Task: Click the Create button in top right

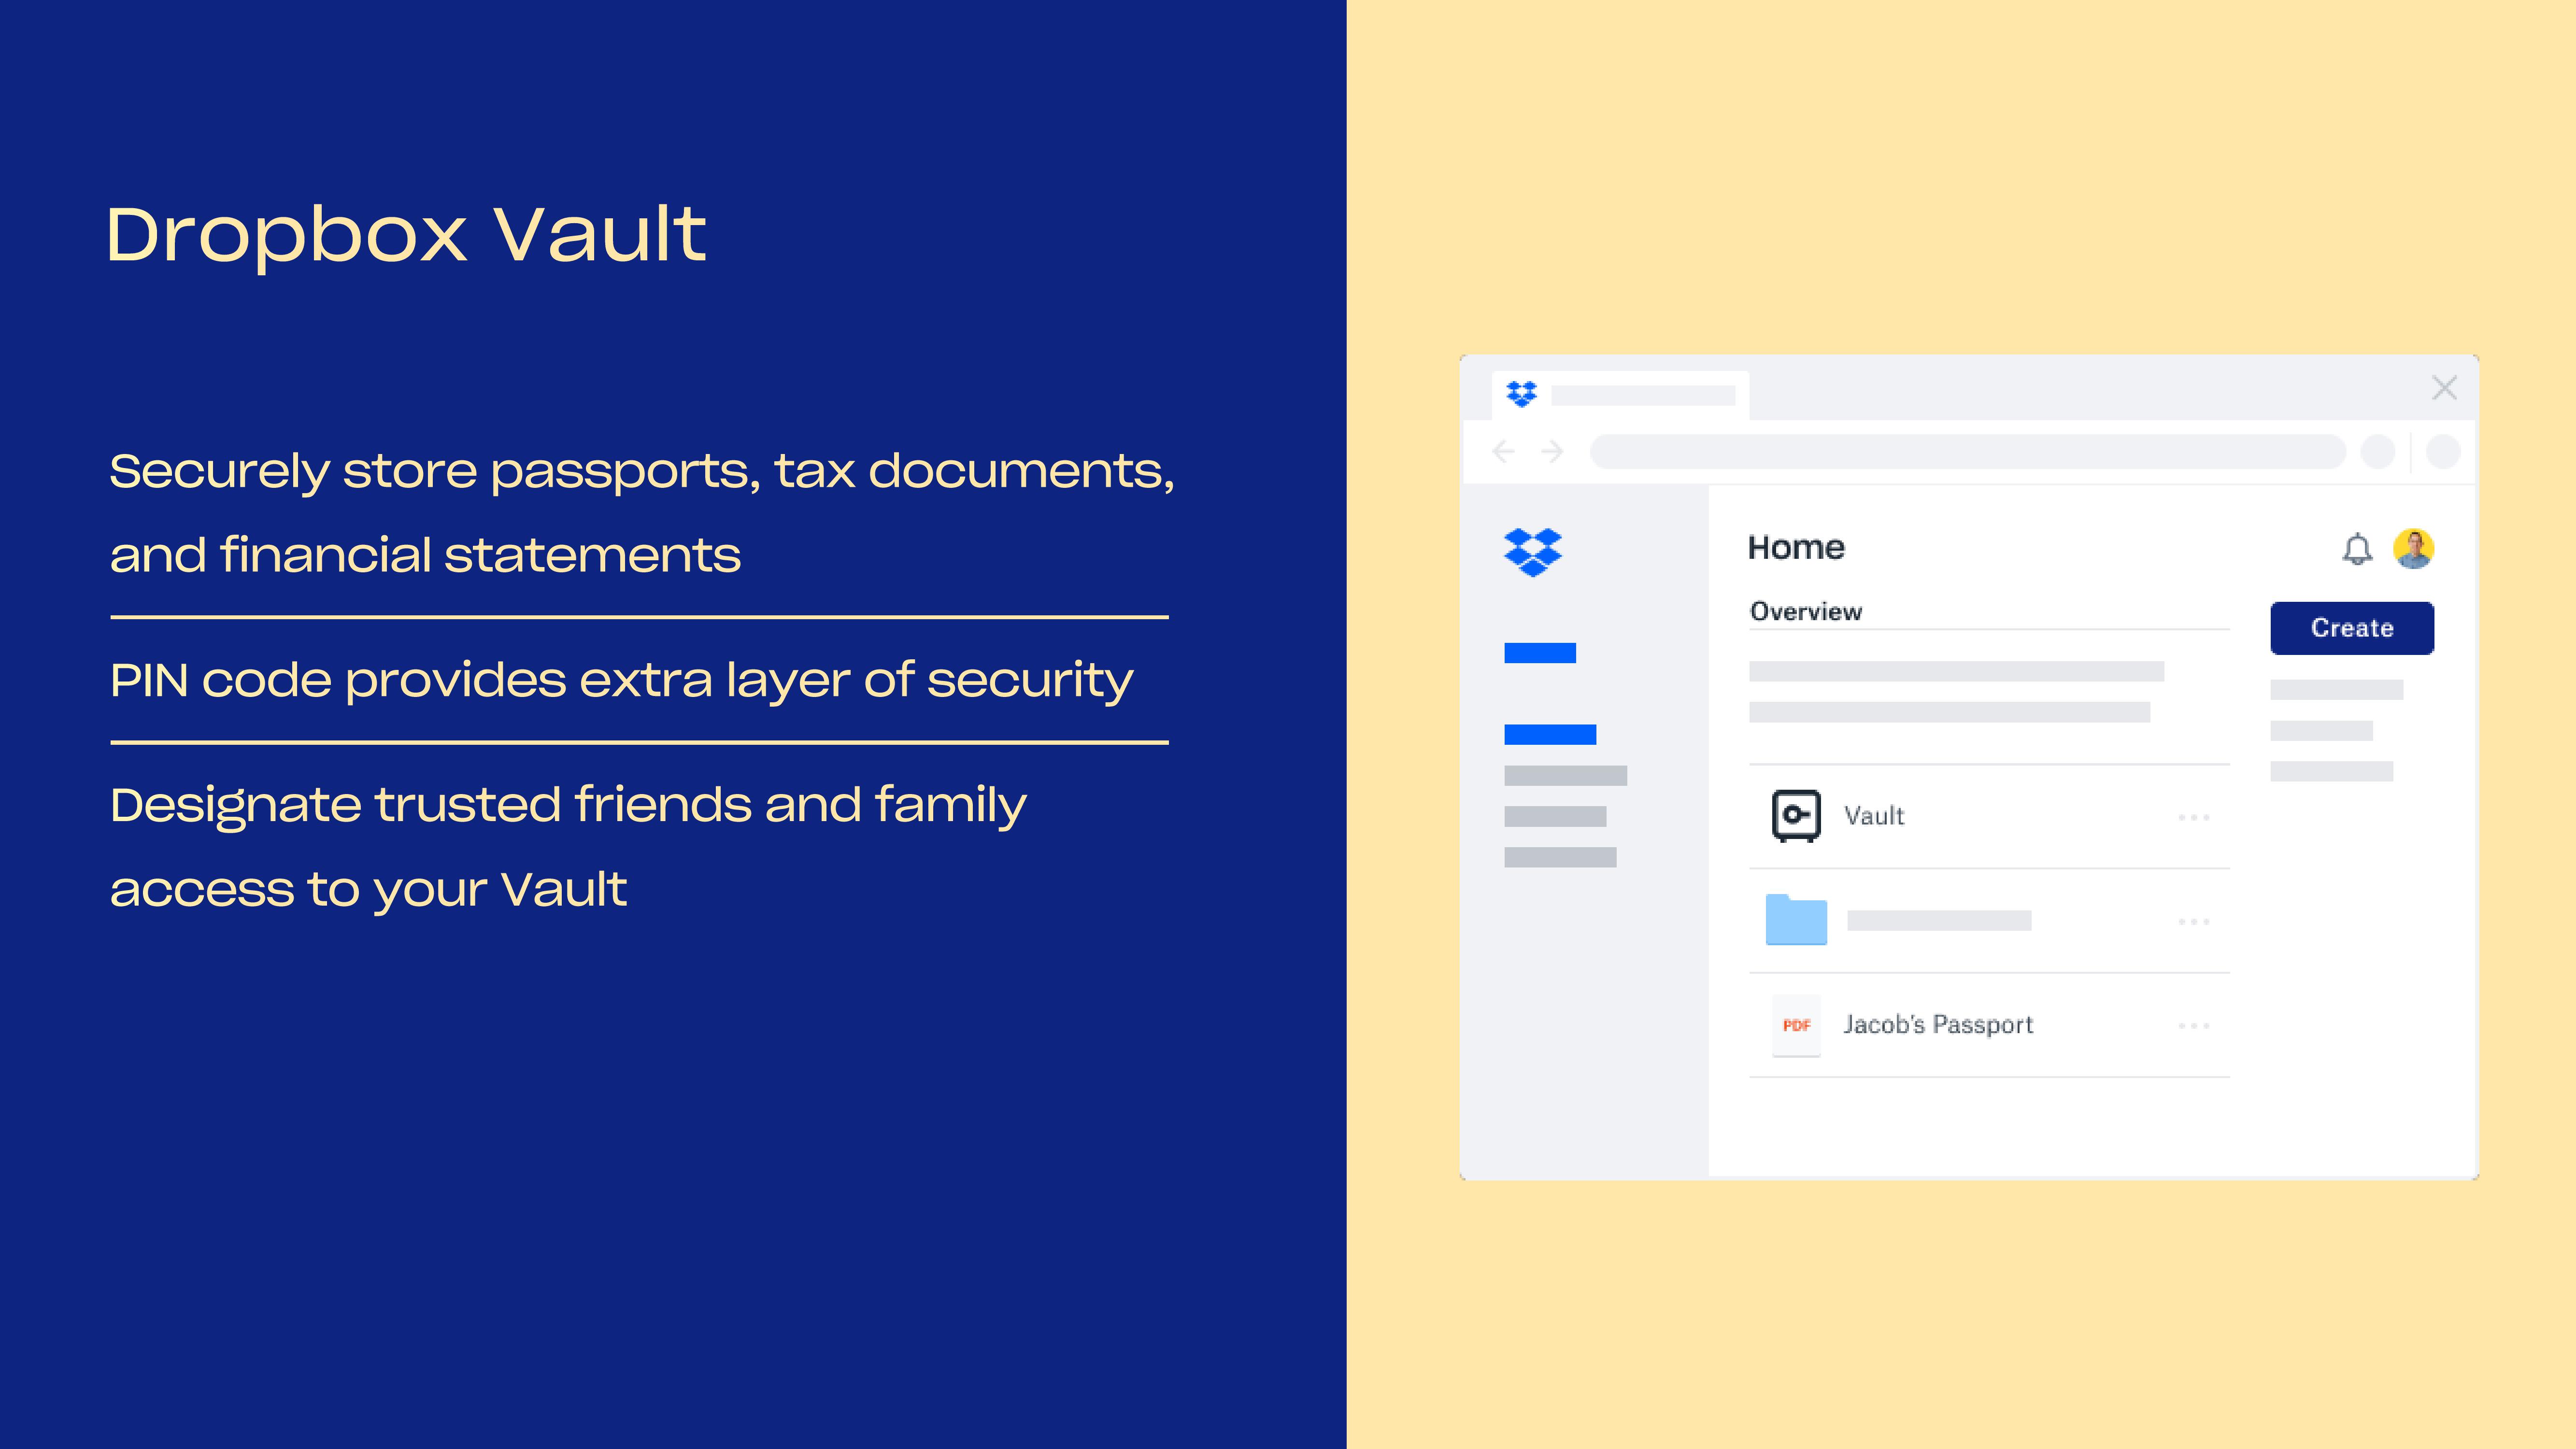Action: (x=2351, y=626)
